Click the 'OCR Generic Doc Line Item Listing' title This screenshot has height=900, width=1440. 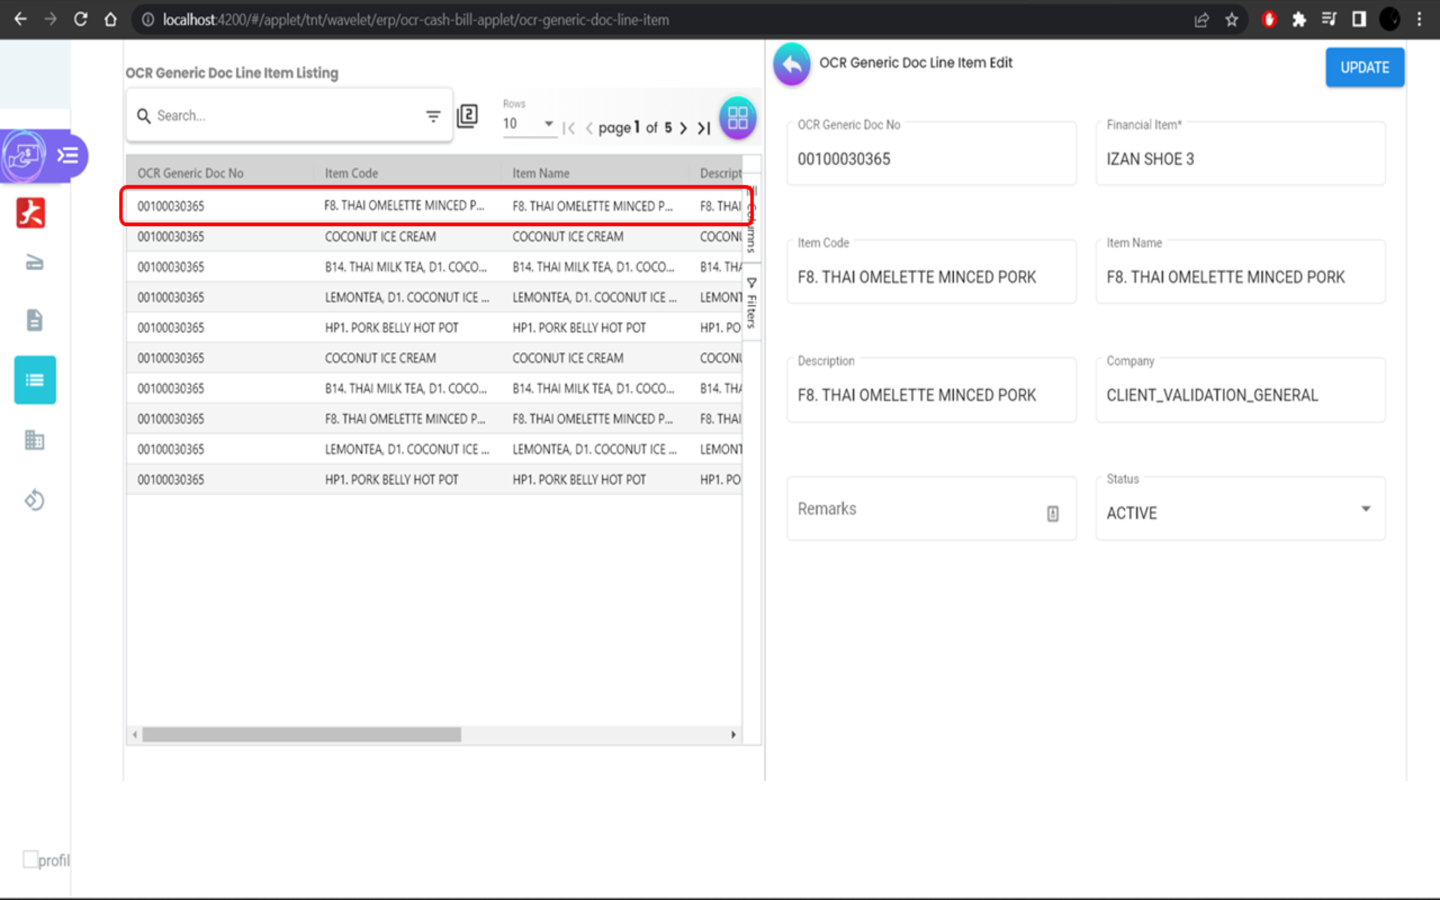point(232,73)
